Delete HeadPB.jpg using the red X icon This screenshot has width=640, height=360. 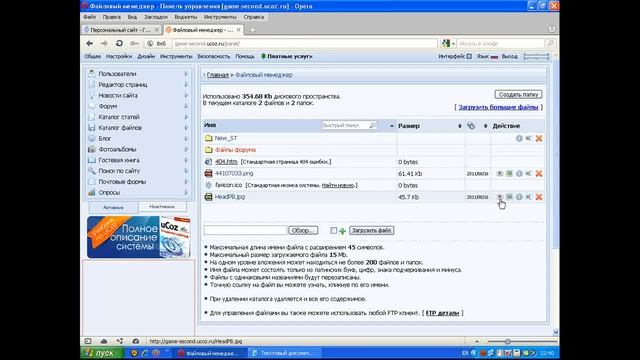(x=539, y=197)
